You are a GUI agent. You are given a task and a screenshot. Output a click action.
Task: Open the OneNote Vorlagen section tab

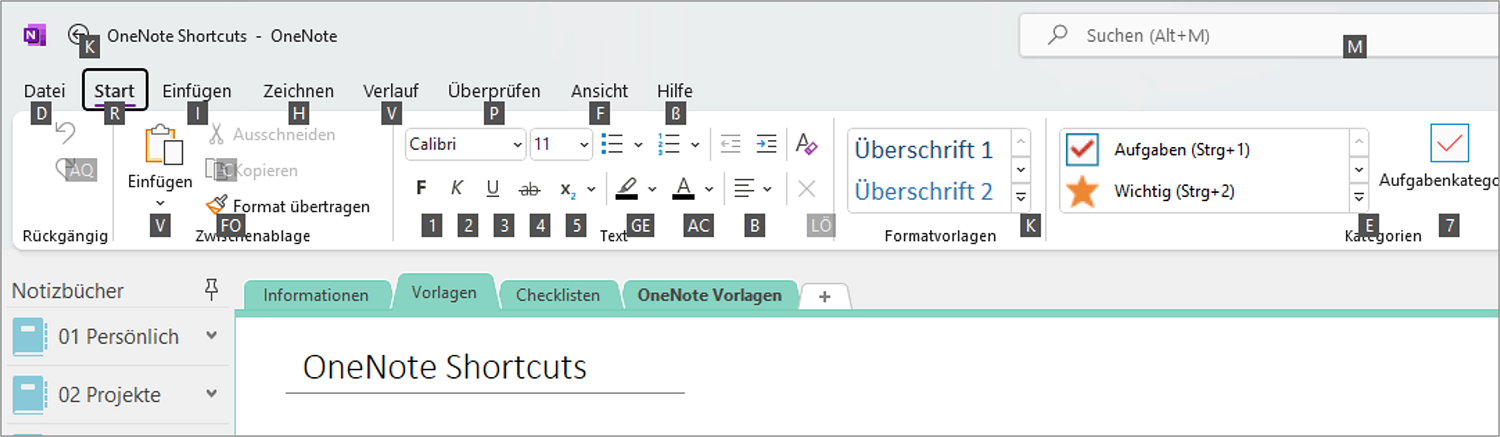pyautogui.click(x=710, y=295)
